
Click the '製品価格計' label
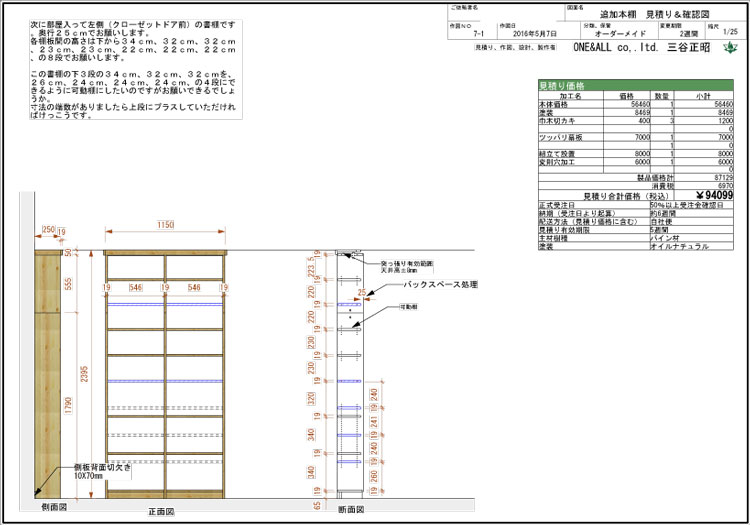[655, 178]
